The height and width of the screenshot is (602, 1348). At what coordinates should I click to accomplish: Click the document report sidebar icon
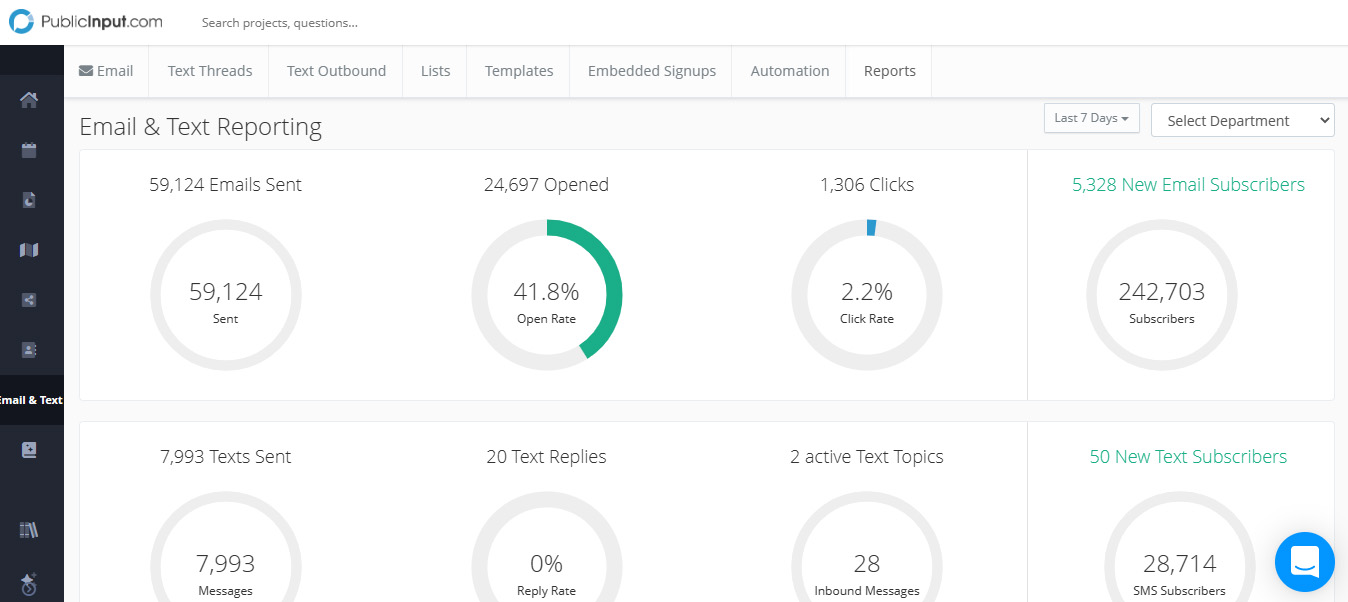29,200
